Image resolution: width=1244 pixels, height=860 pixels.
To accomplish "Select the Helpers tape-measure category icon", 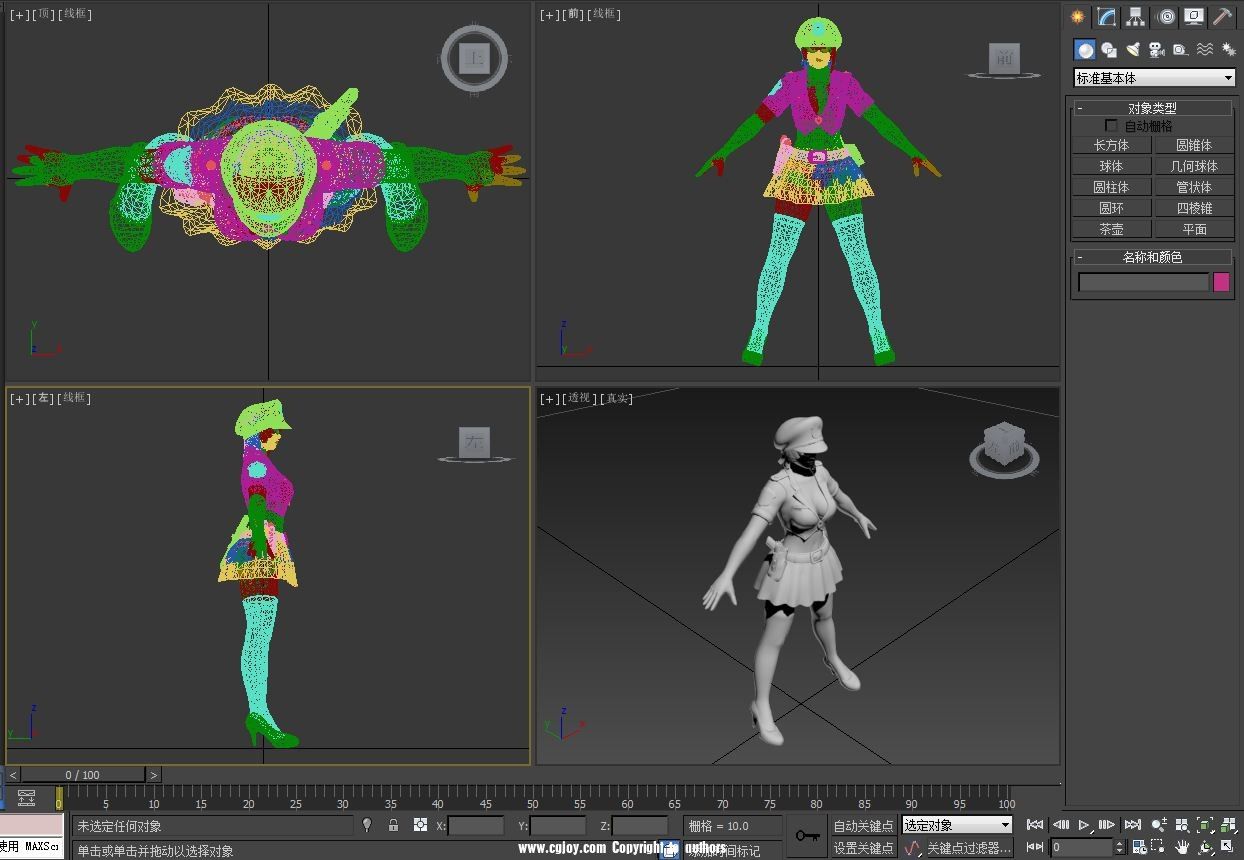I will tap(1180, 49).
